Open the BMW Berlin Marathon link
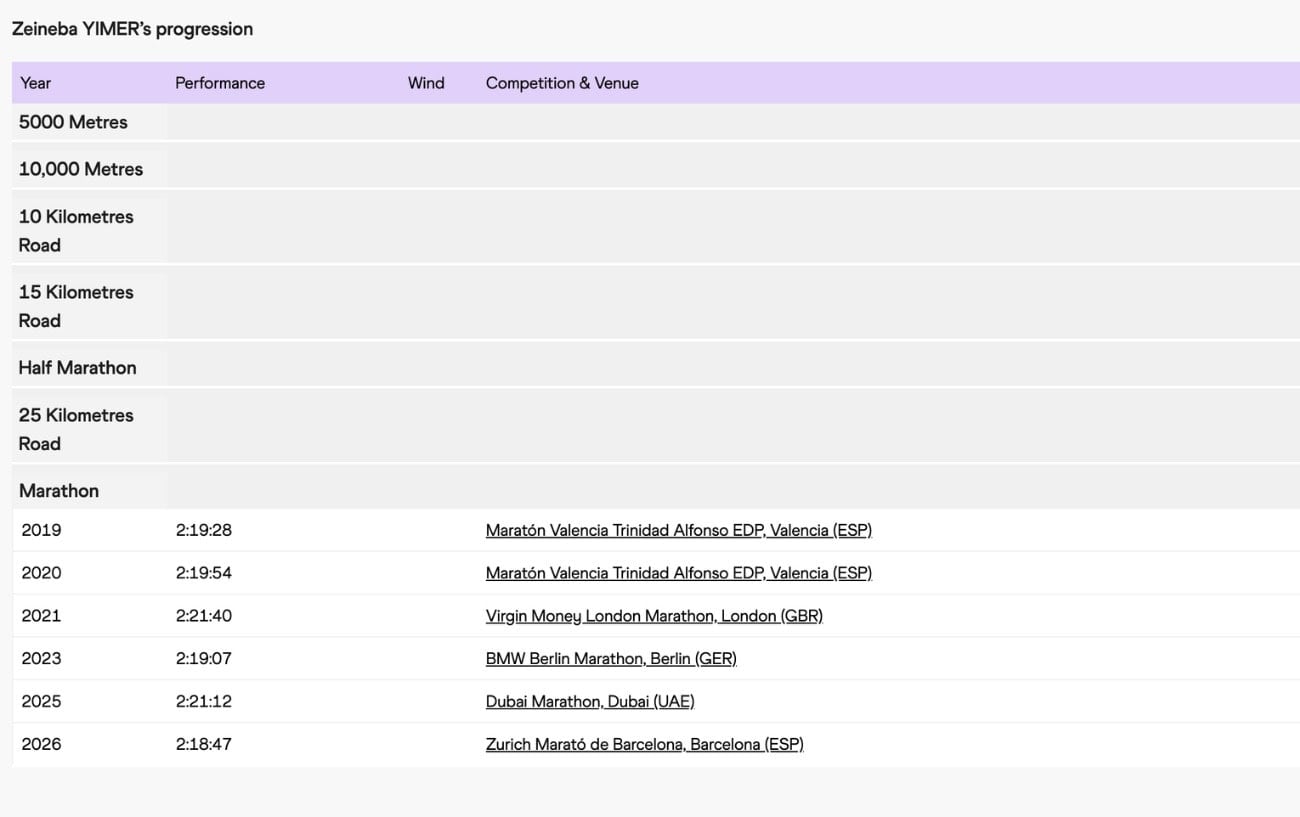Image resolution: width=1300 pixels, height=817 pixels. click(611, 658)
